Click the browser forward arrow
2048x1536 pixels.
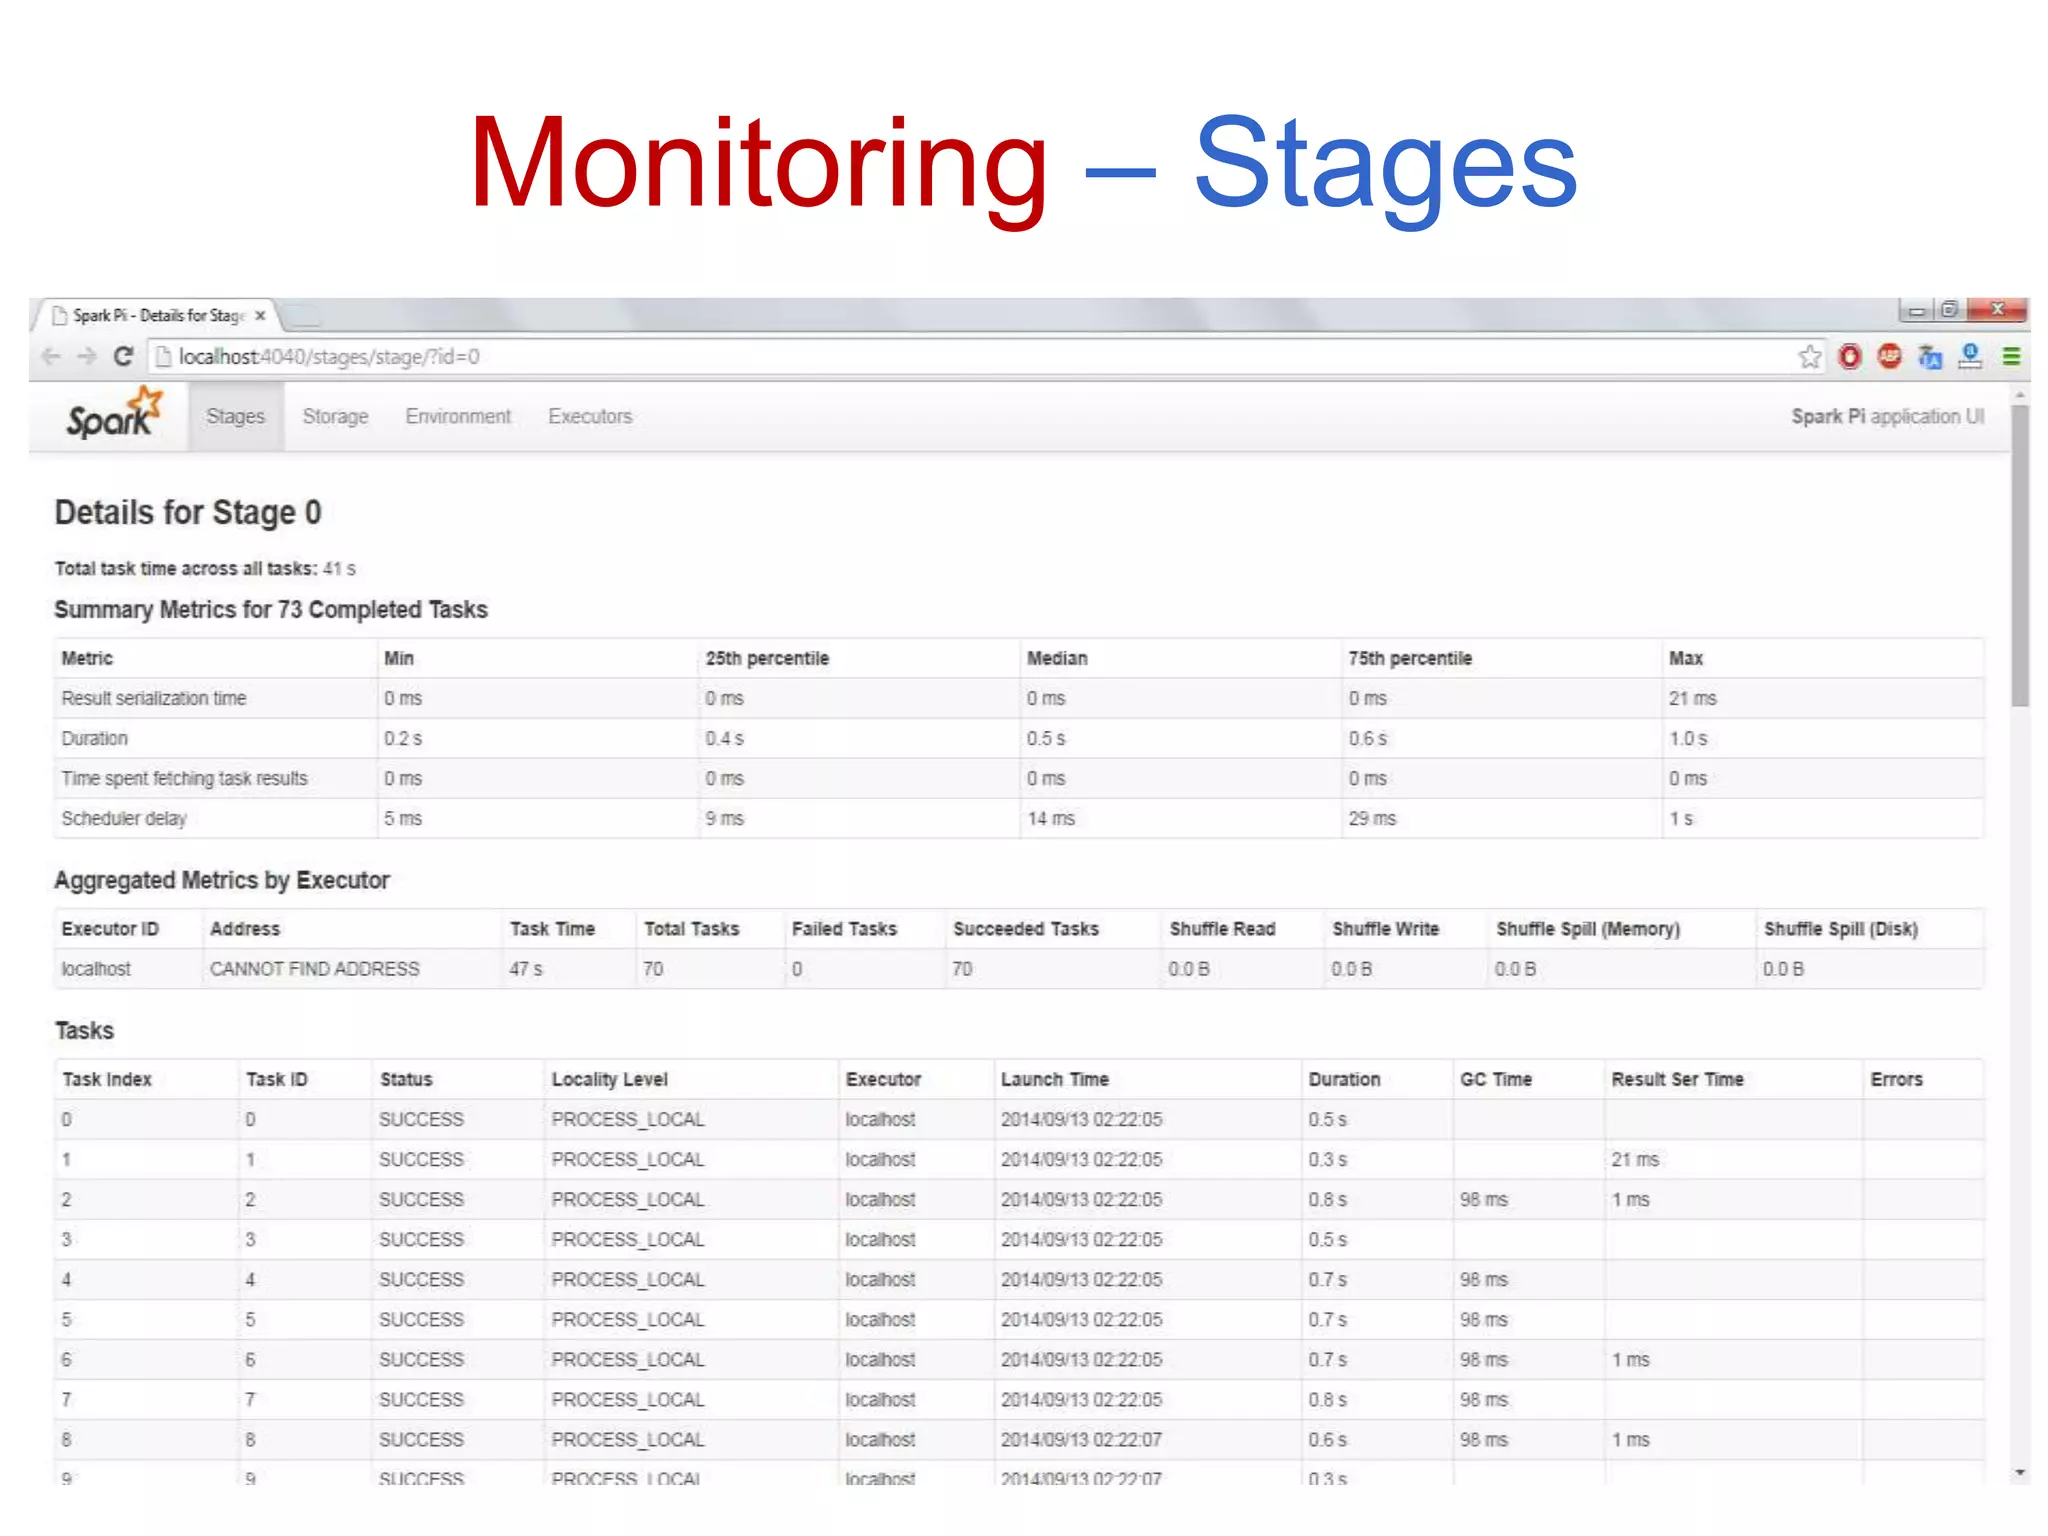point(87,357)
